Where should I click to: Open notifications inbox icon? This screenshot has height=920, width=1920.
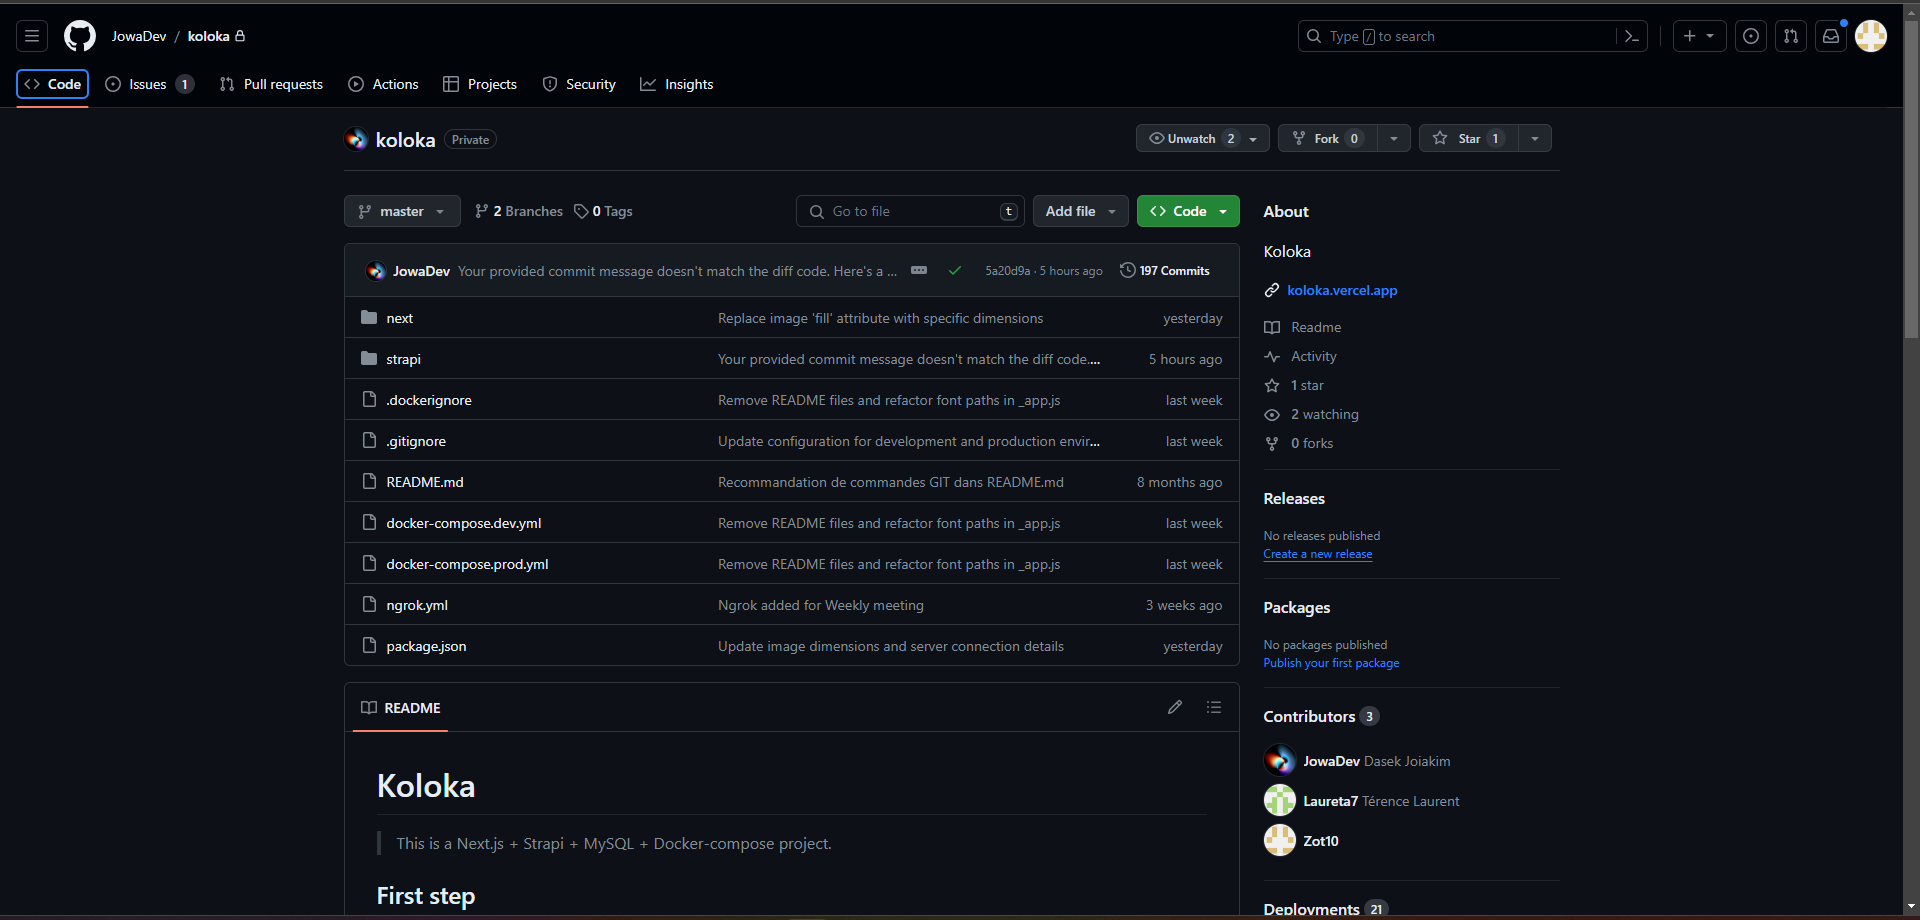(1830, 36)
